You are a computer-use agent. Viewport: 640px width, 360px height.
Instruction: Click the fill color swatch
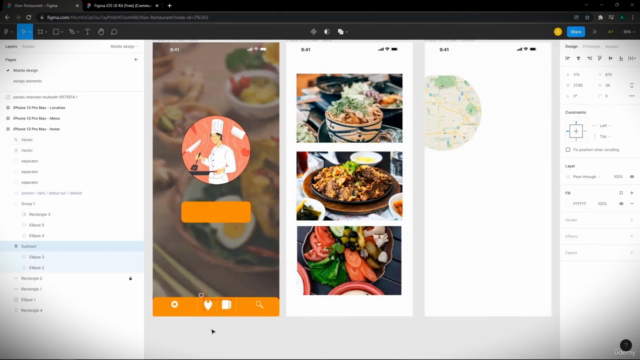[x=568, y=204]
